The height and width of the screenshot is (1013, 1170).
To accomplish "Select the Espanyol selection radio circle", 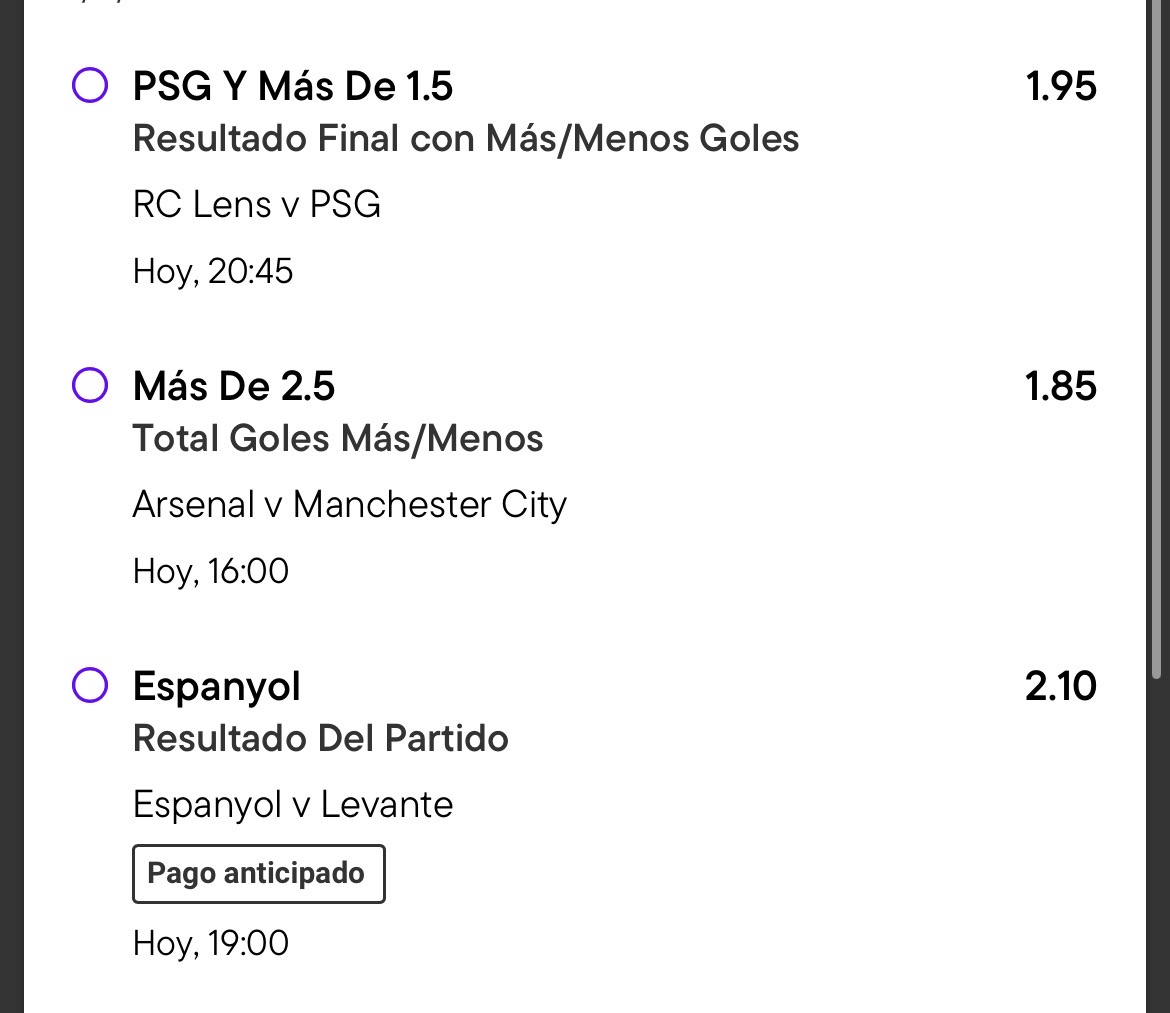I will 90,685.
